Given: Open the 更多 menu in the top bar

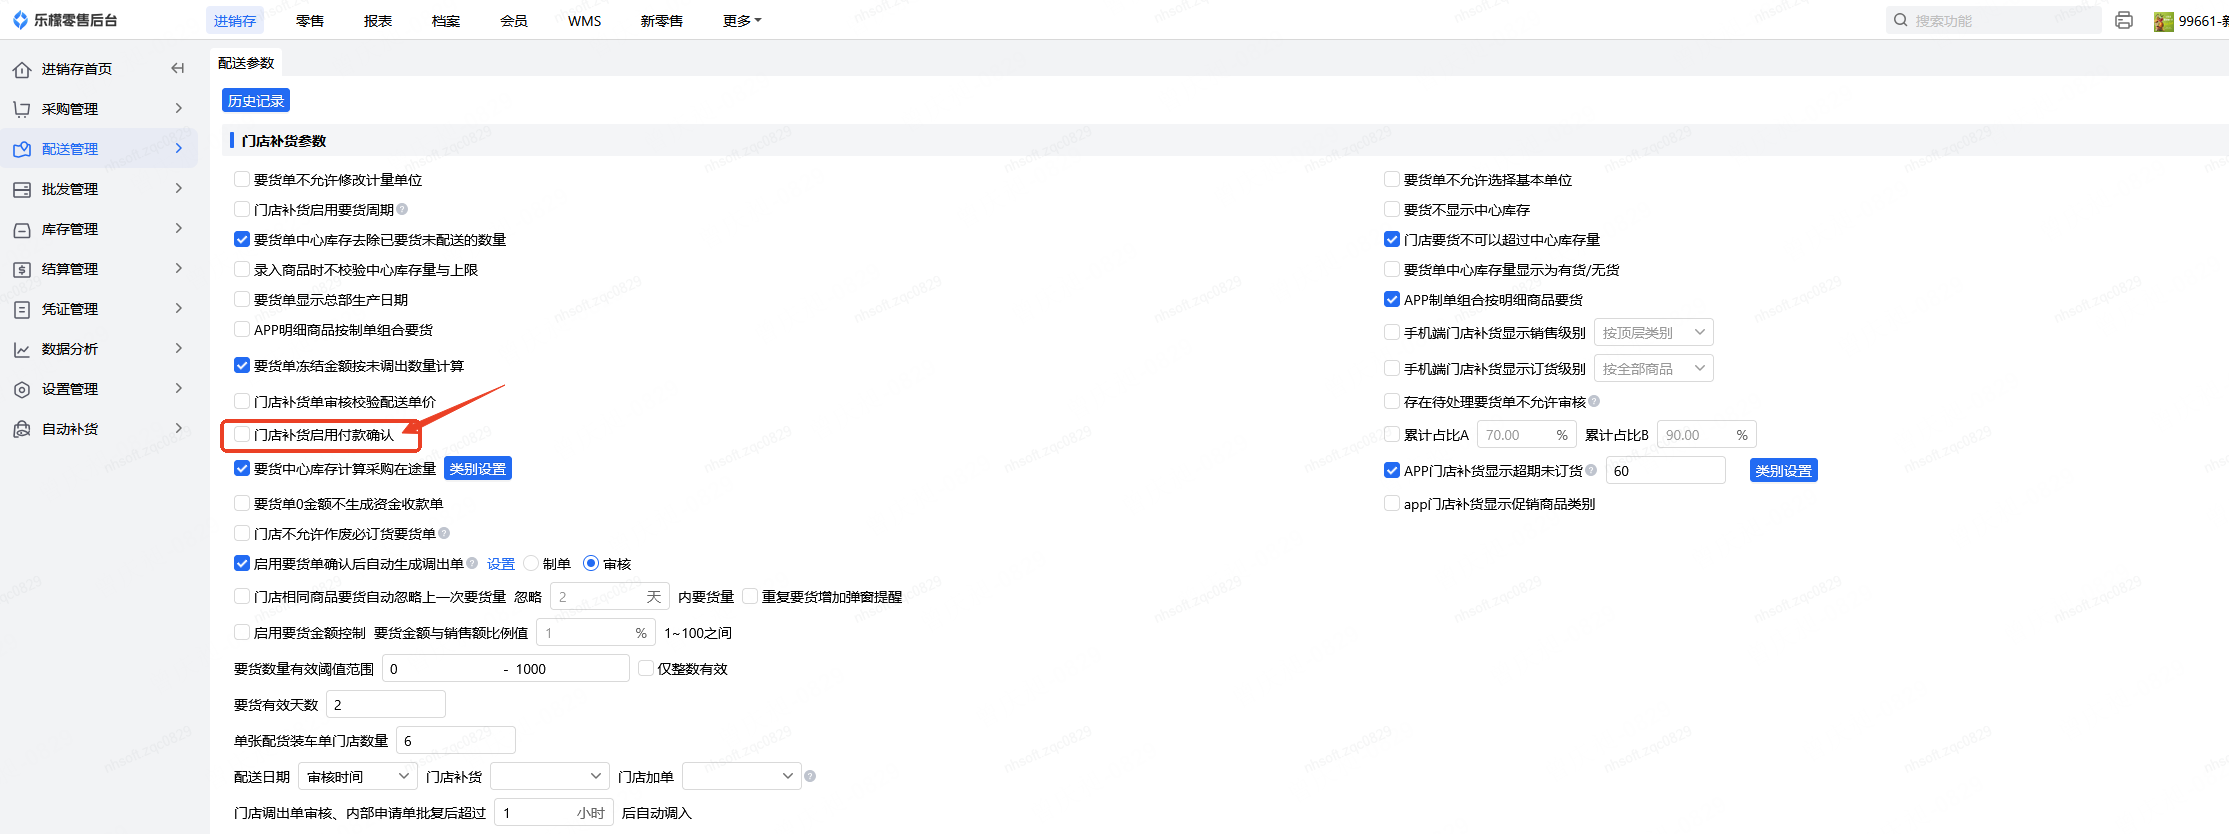Looking at the screenshot, I should [741, 20].
